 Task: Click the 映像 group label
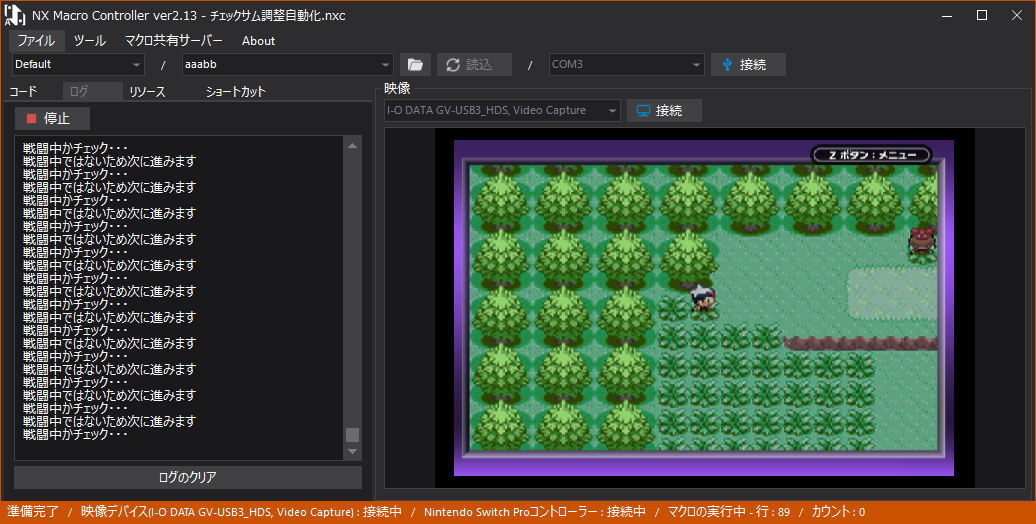397,89
